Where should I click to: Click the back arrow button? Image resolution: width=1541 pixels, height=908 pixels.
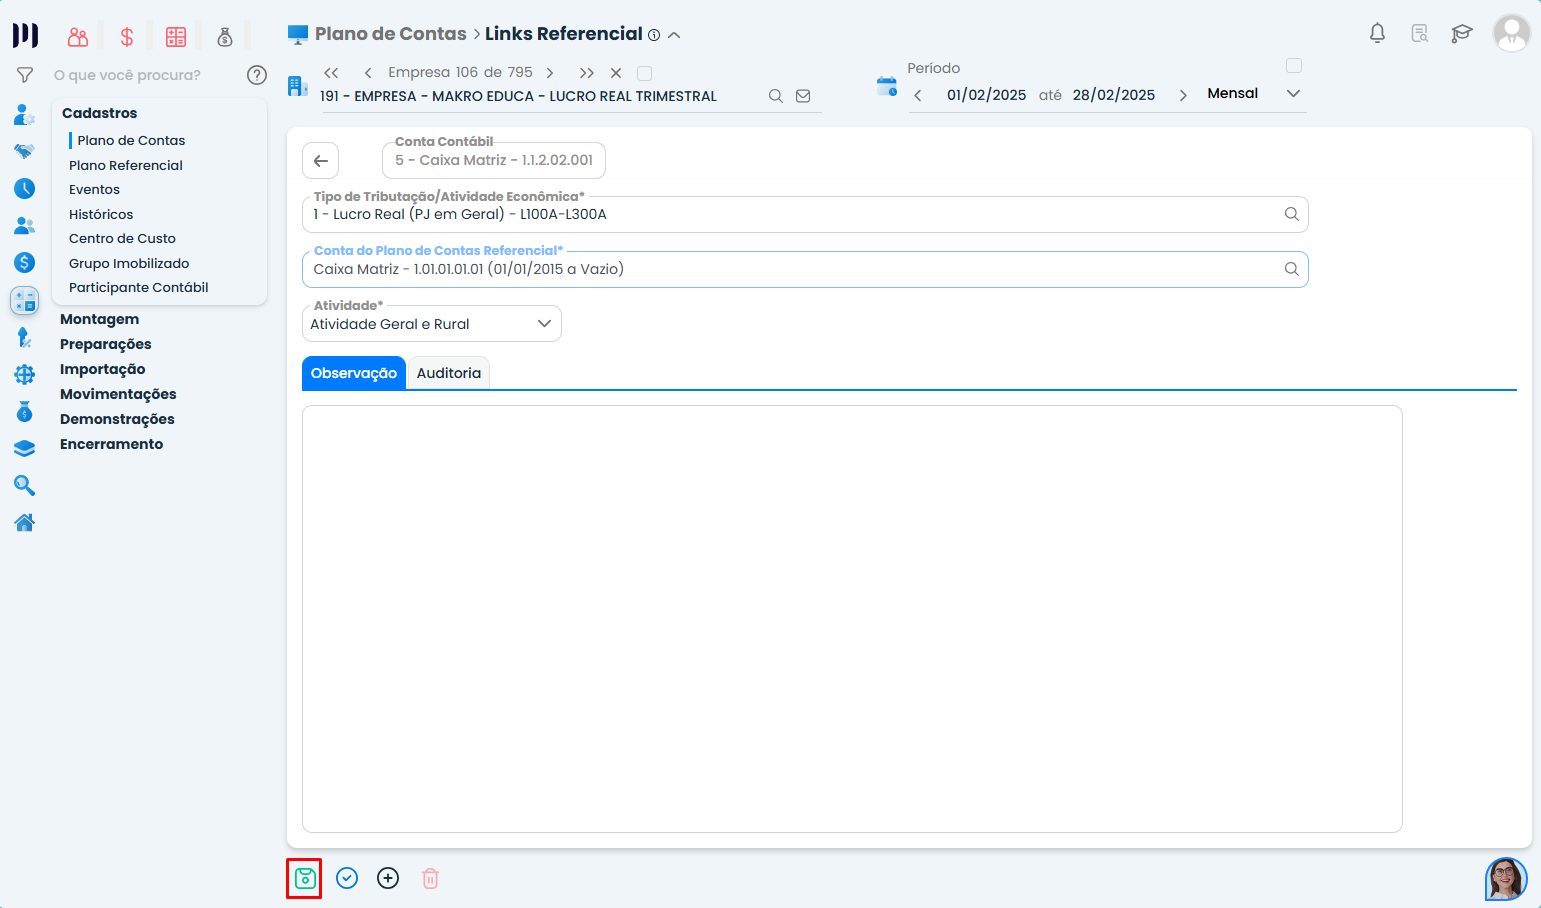click(321, 161)
